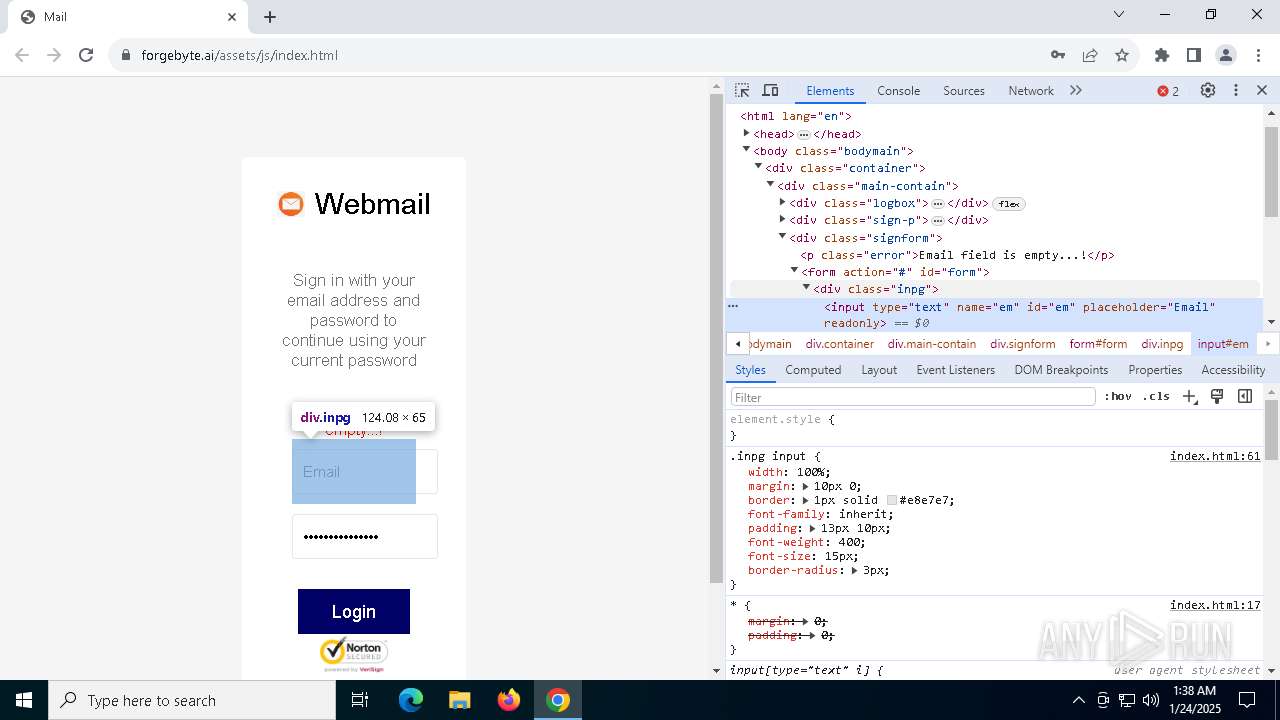Show more DevTools tabs chevron
Image resolution: width=1280 pixels, height=720 pixels.
[x=1076, y=90]
